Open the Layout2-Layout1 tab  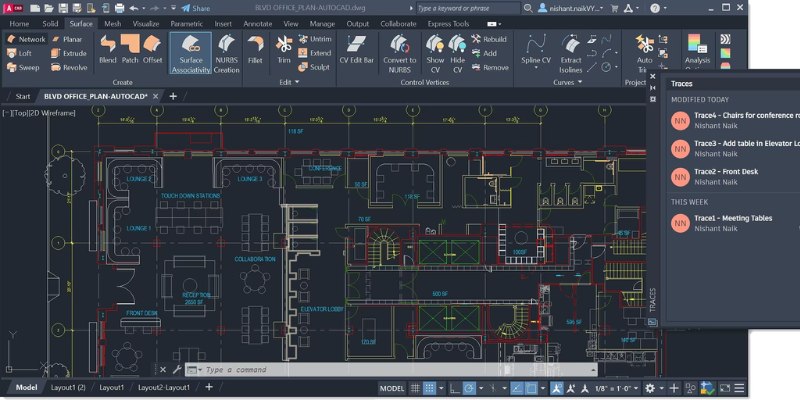(x=163, y=388)
